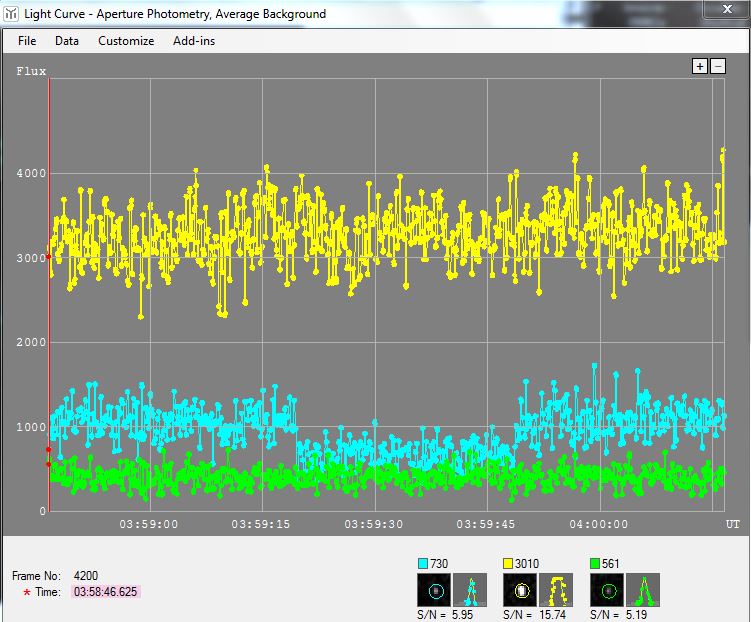Viewport: 751px width, 622px height.
Task: Open the Customize menu
Action: coord(126,41)
